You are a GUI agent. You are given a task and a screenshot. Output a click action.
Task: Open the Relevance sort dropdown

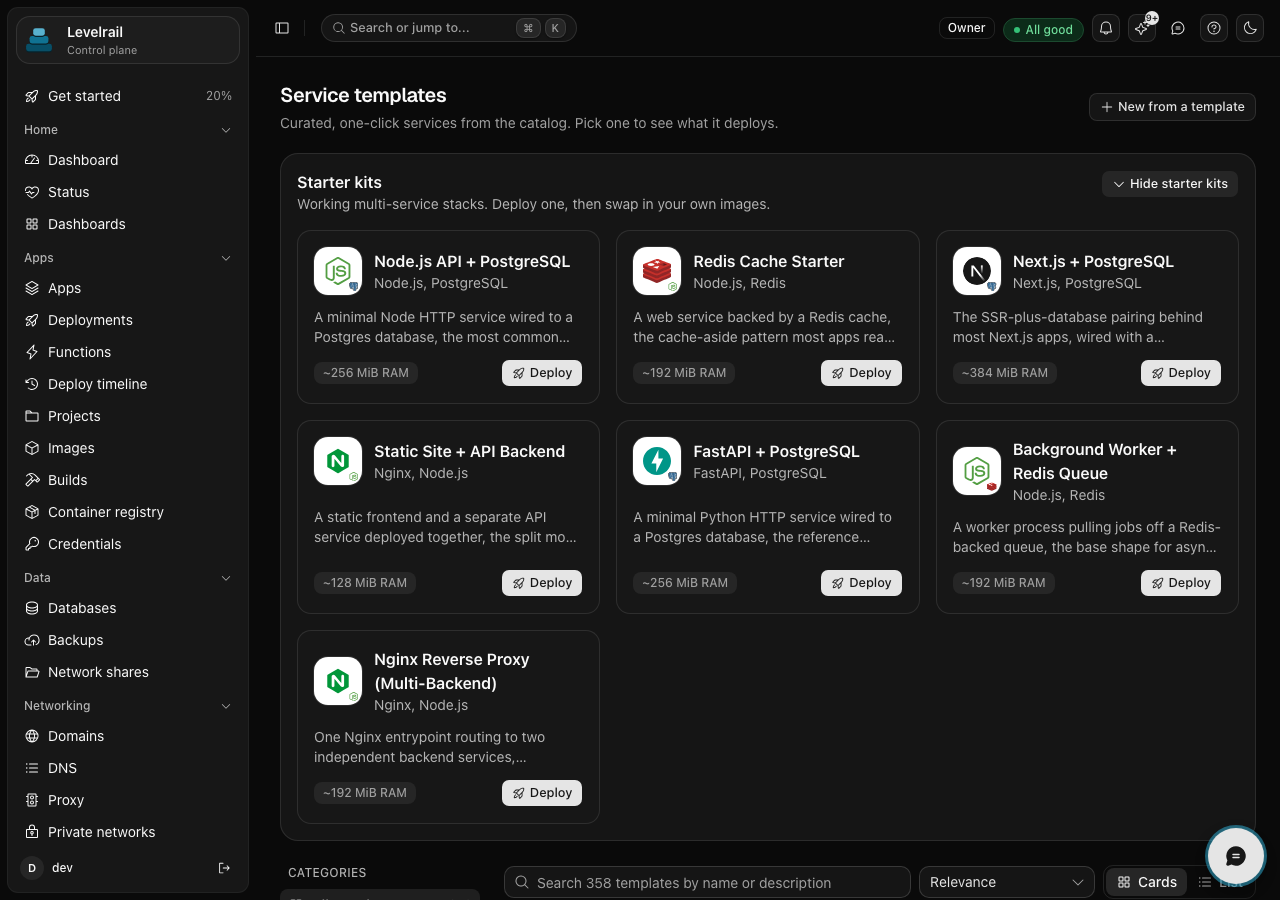1007,882
